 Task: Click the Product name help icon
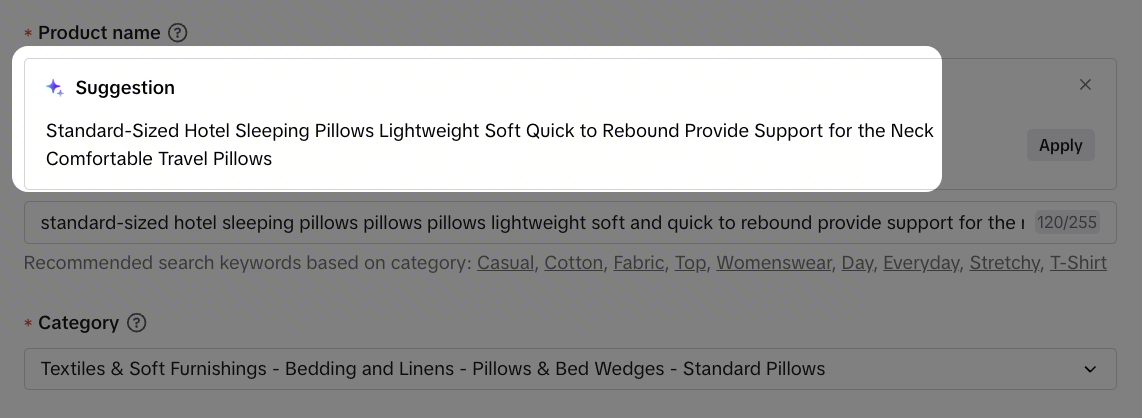pyautogui.click(x=178, y=33)
